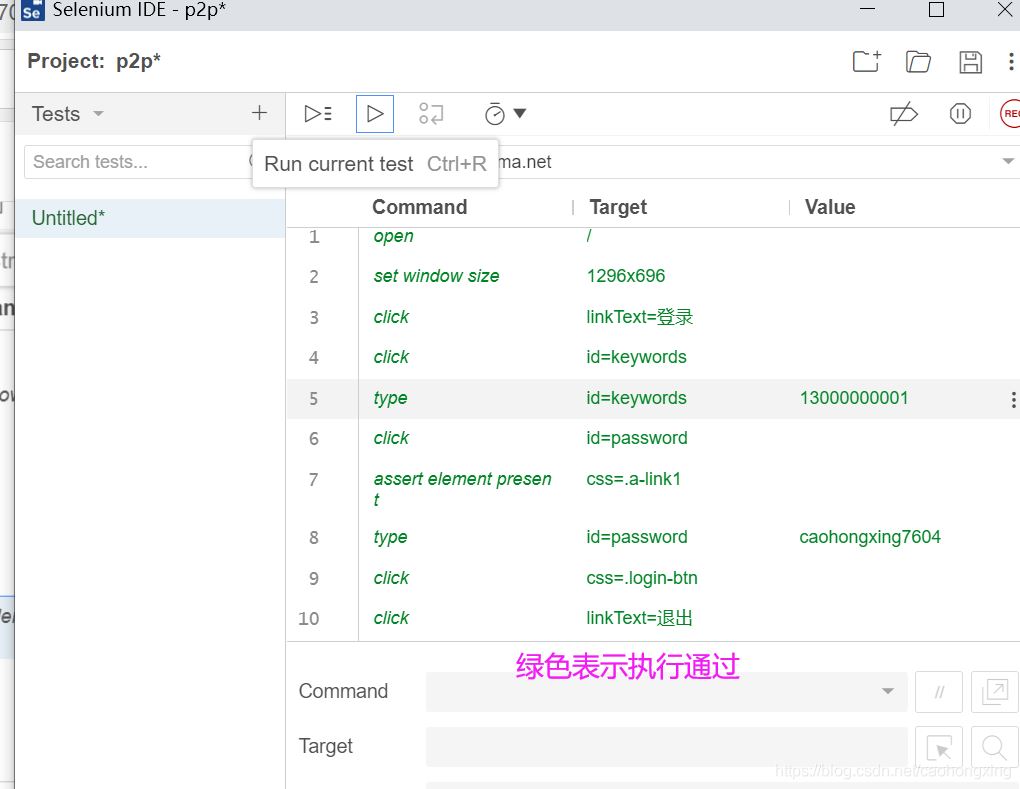1020x789 pixels.
Task: Create new project icon
Action: 866,62
